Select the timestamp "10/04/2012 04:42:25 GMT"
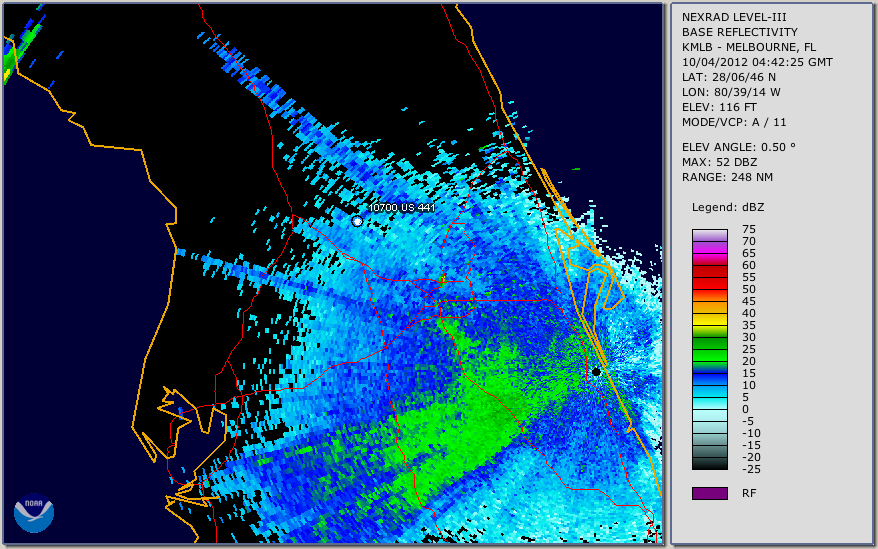878x549 pixels. pyautogui.click(x=757, y=62)
